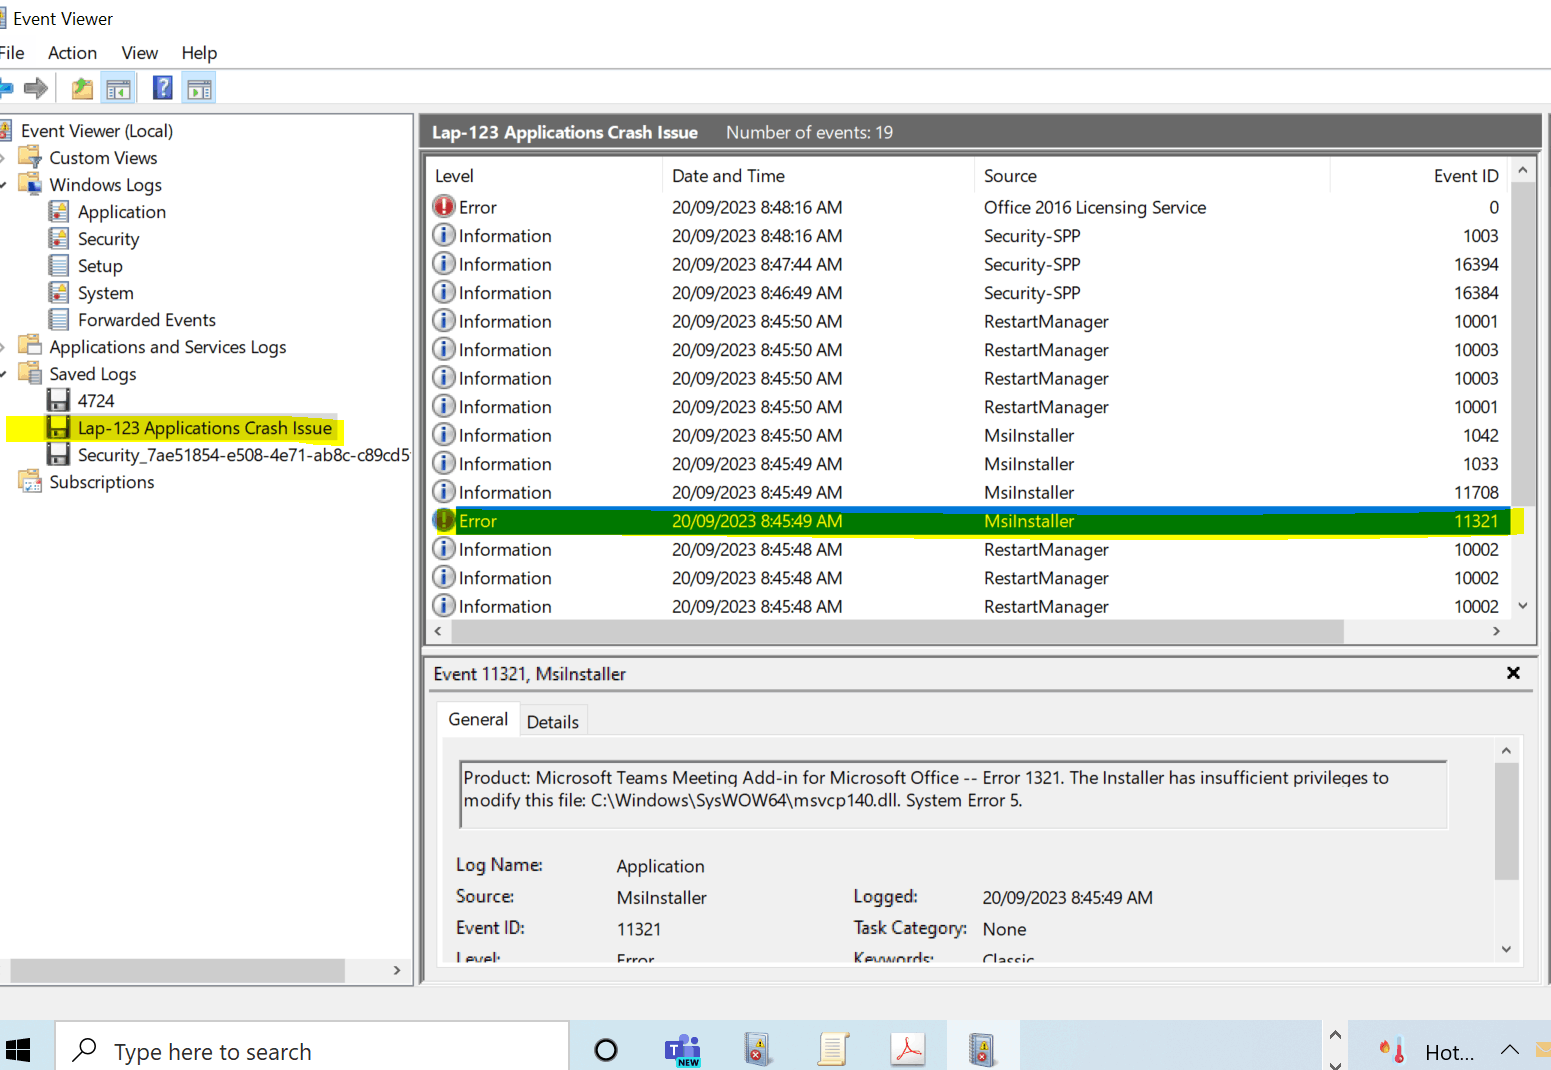The width and height of the screenshot is (1551, 1070).
Task: Select Security-SPP event 16394 row
Action: 968,264
